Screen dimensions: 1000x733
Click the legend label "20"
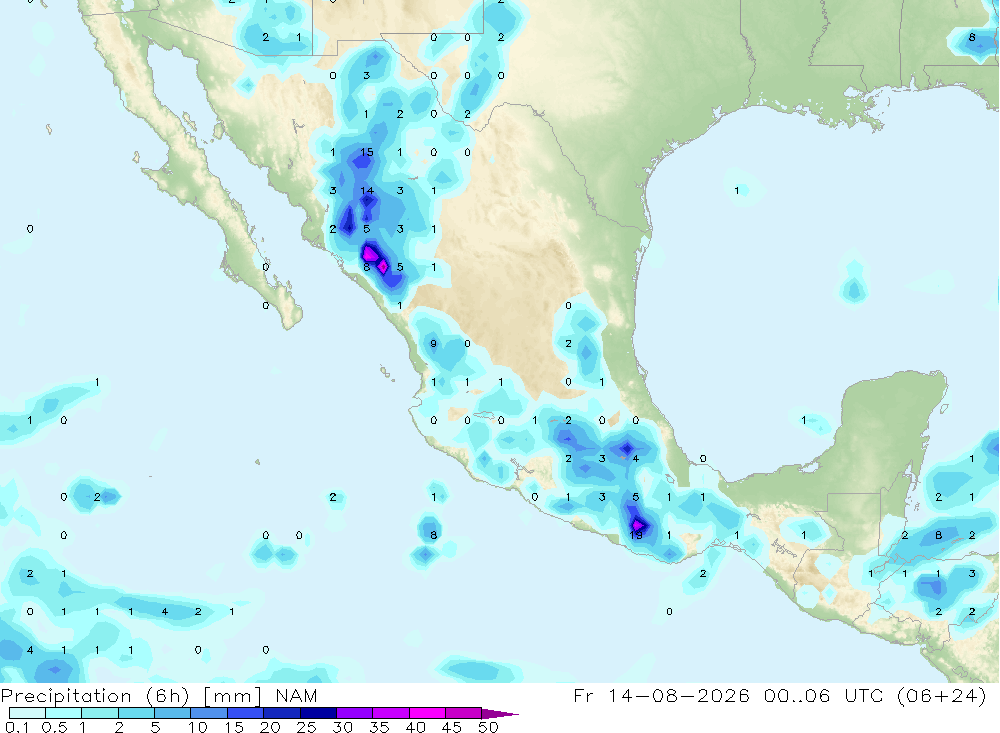[x=270, y=727]
